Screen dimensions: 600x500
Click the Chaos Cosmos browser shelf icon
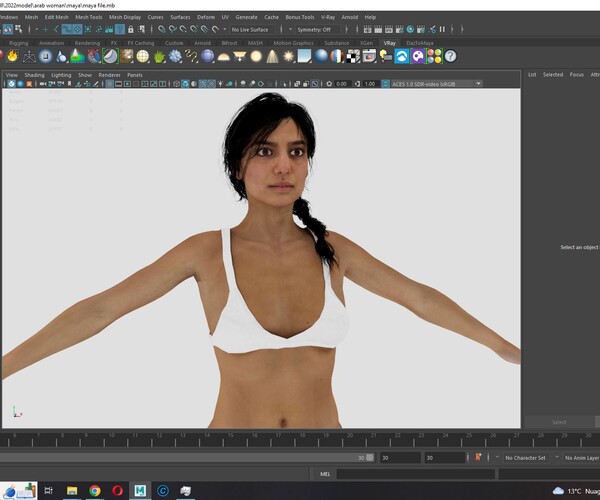point(402,56)
